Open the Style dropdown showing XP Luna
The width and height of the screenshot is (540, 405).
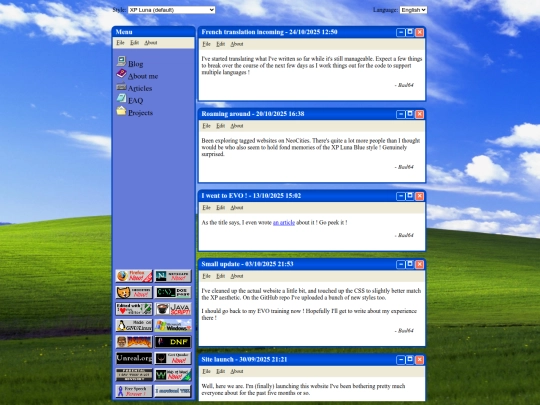pyautogui.click(x=172, y=10)
